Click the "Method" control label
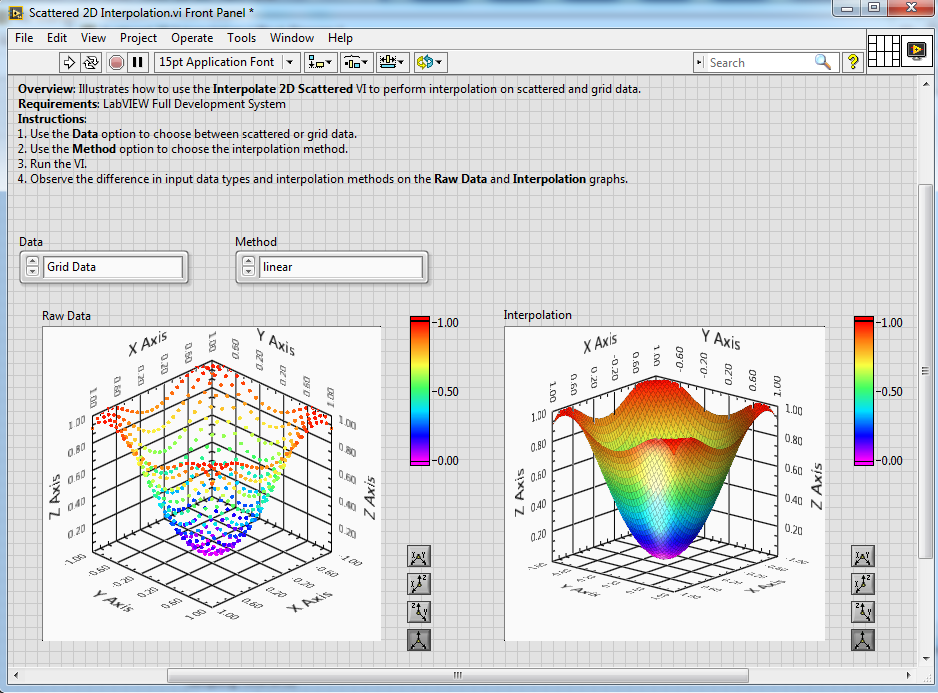 pyautogui.click(x=256, y=242)
